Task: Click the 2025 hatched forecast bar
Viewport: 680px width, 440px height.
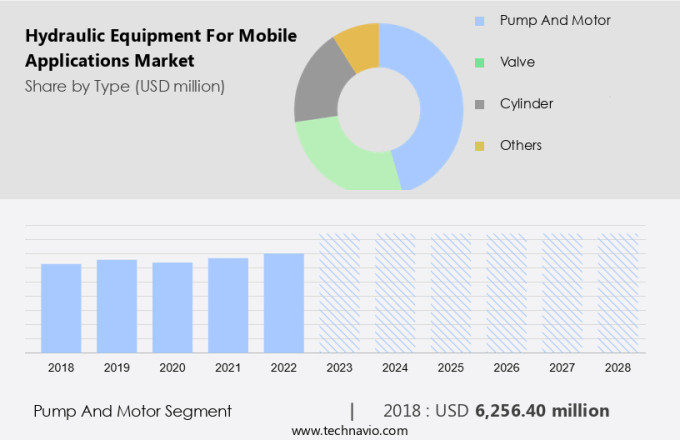Action: [x=450, y=293]
